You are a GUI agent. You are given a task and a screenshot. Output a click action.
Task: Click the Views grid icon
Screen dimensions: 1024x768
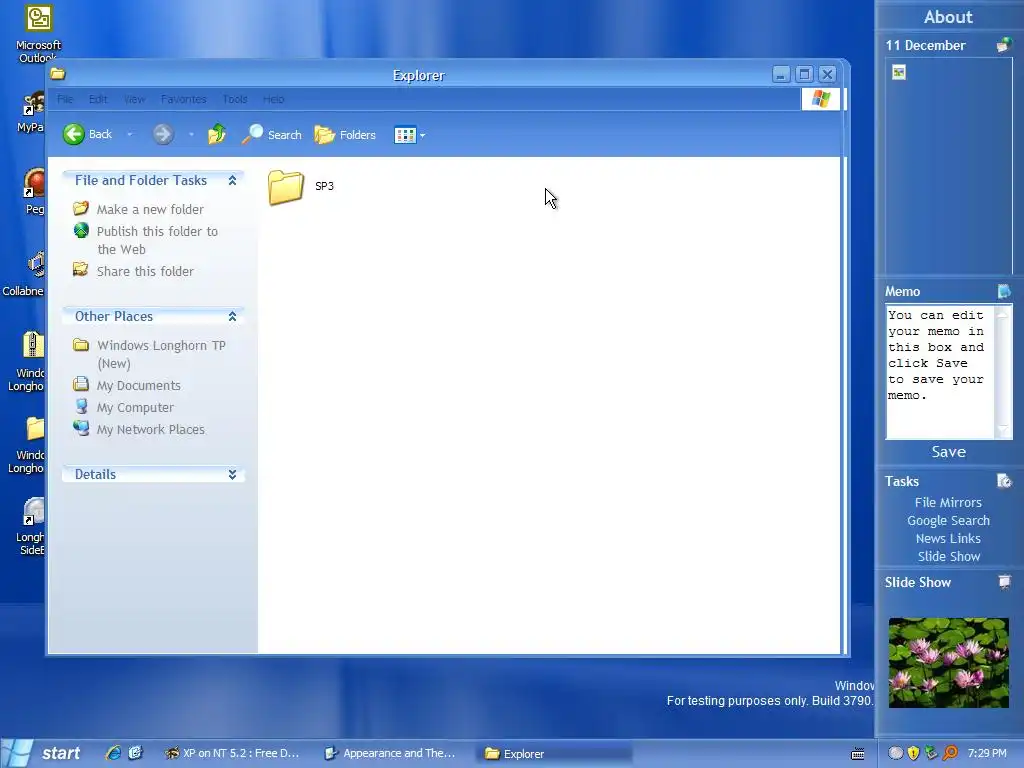pos(405,135)
